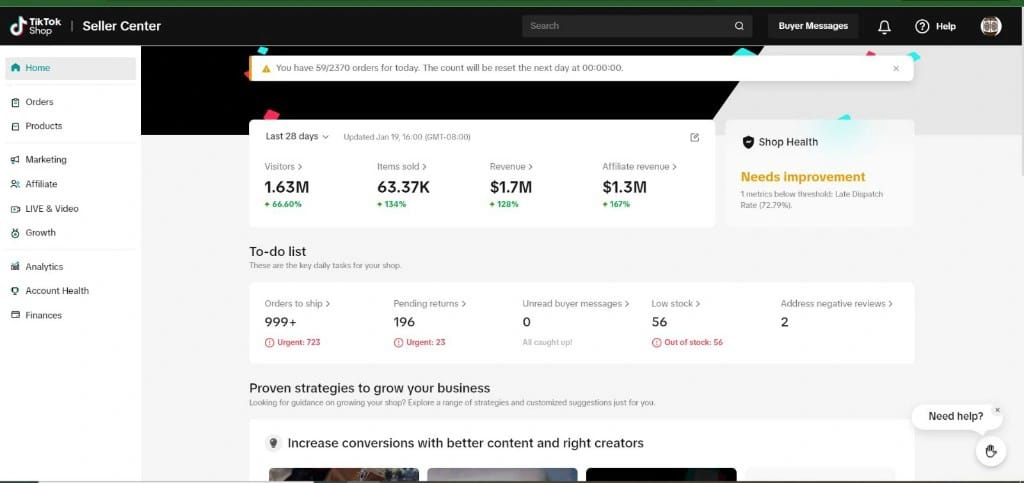This screenshot has width=1024, height=483.
Task: Click the third dark strategy thumbnail
Action: tap(661, 475)
